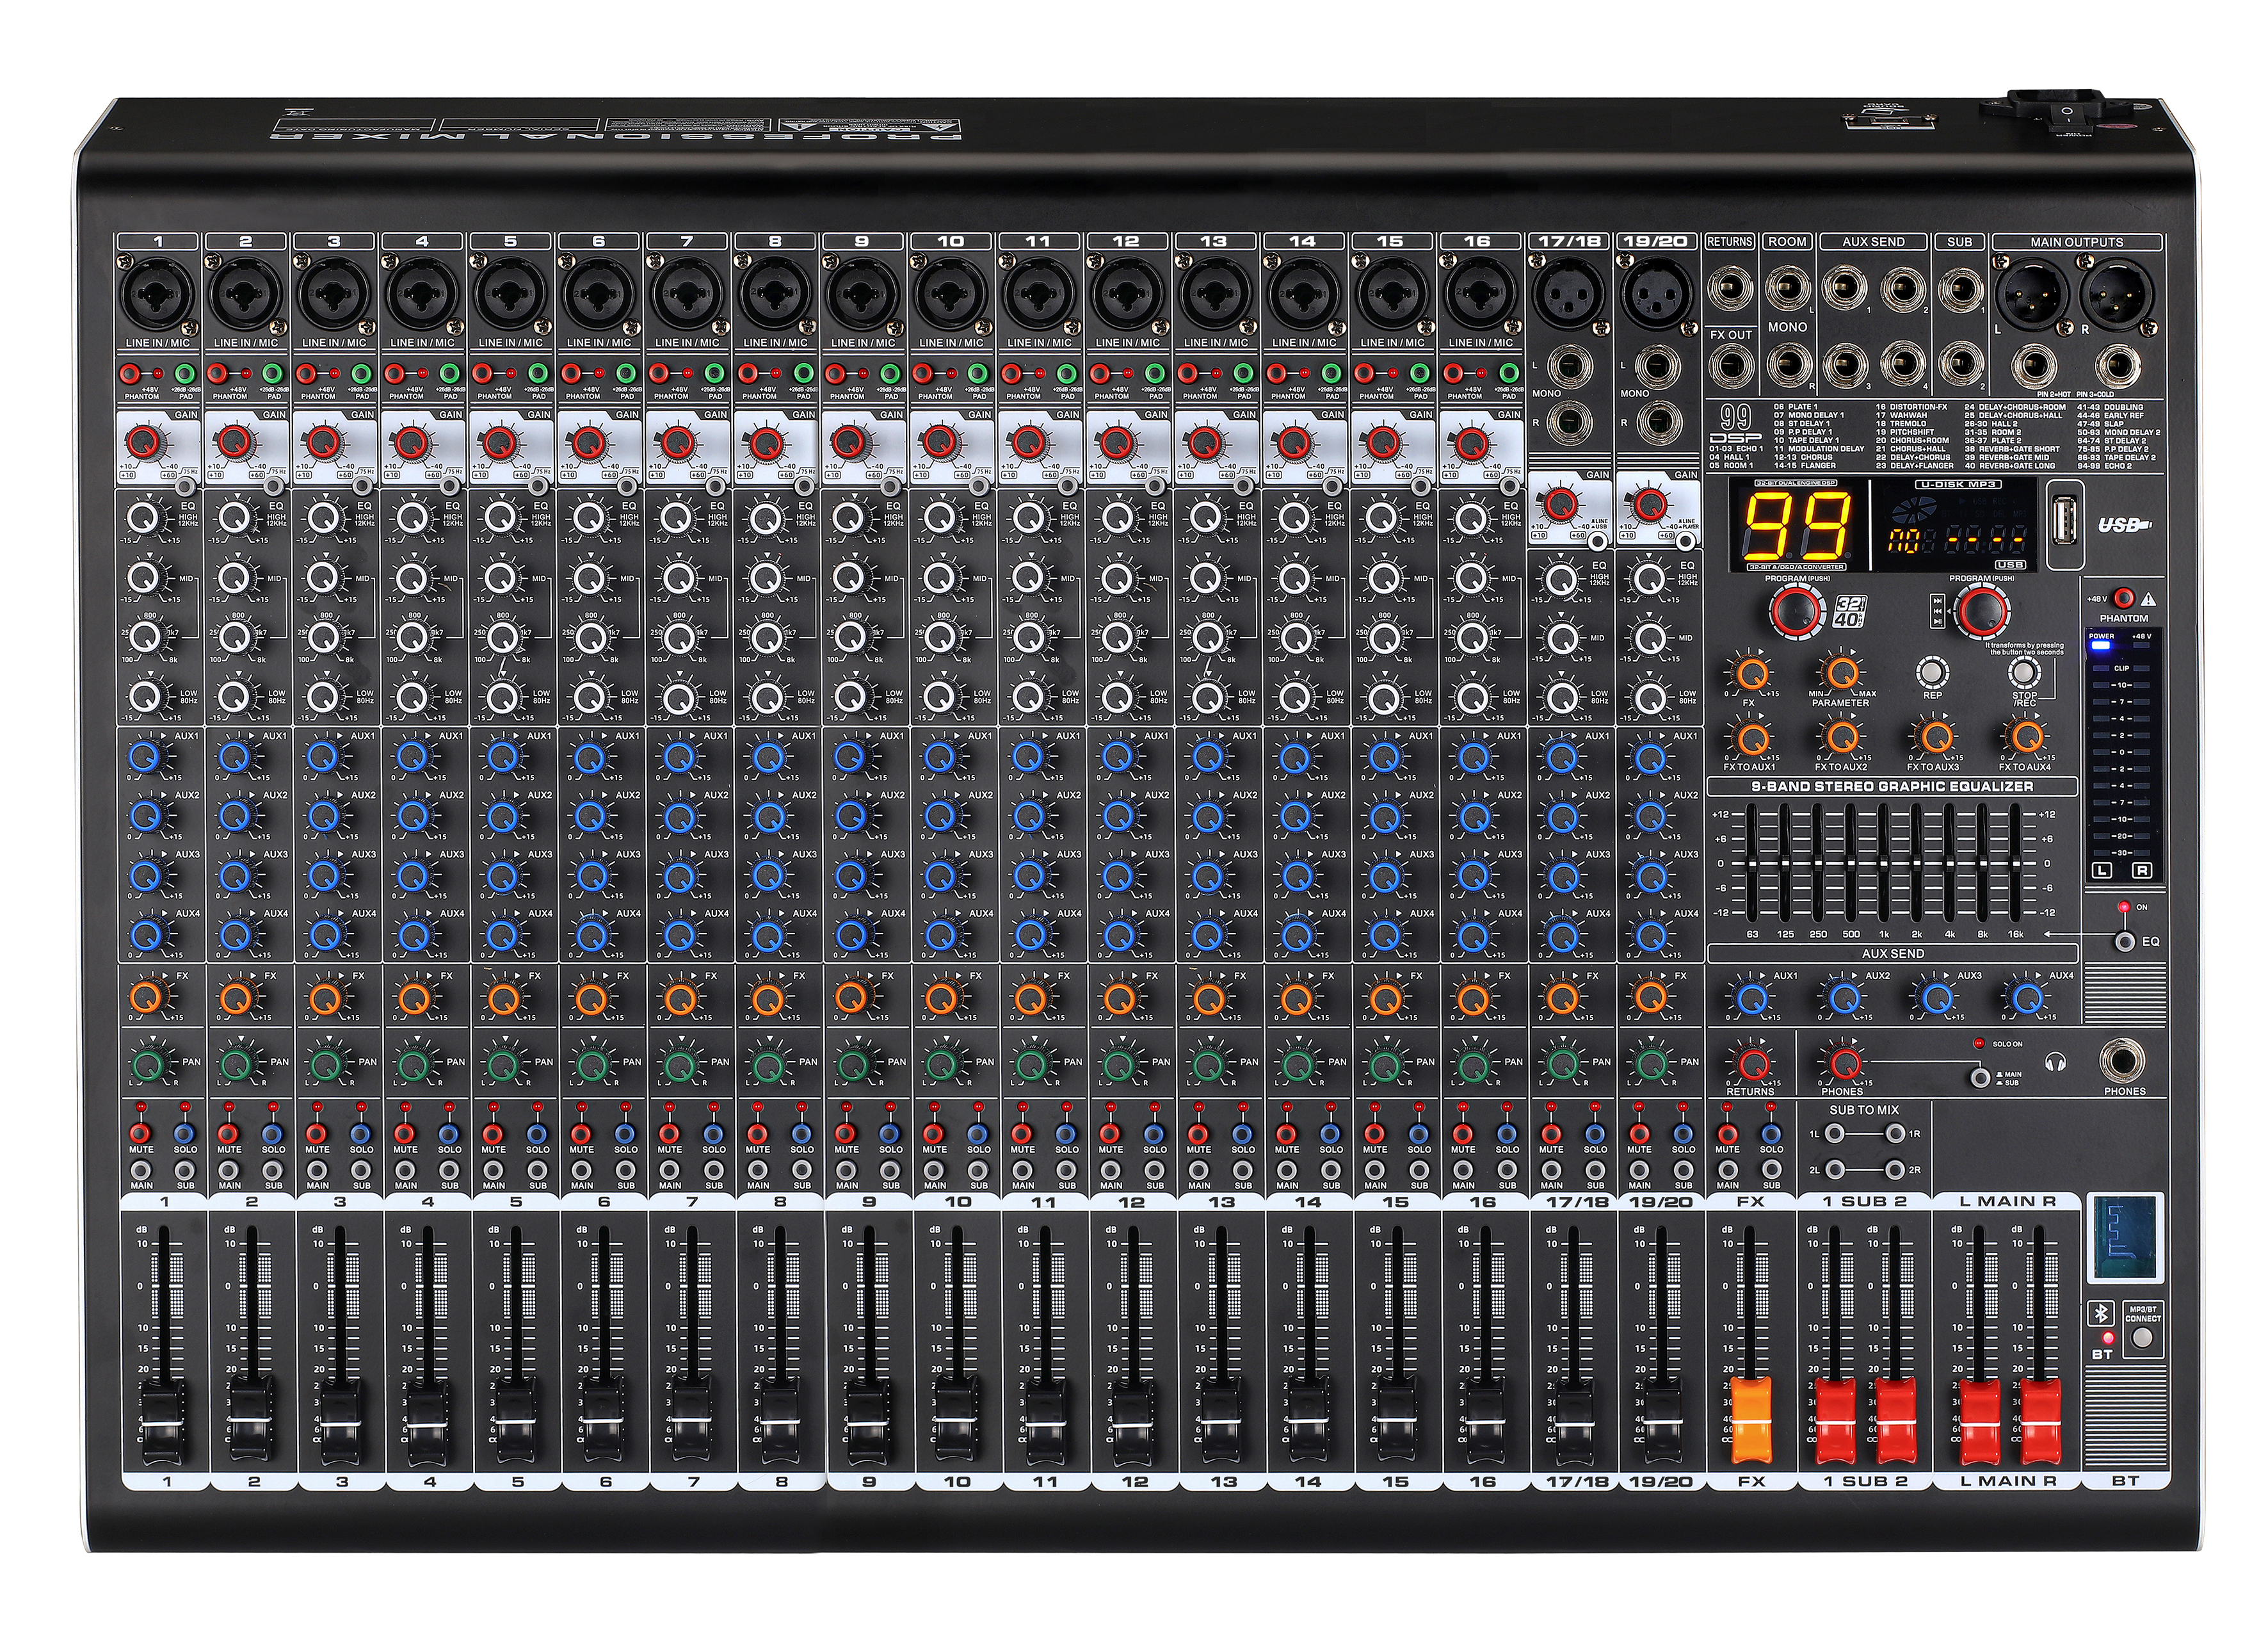Enable the global +48V PHANTOM switch
Screen dimensions: 2268x1629
(2123, 599)
